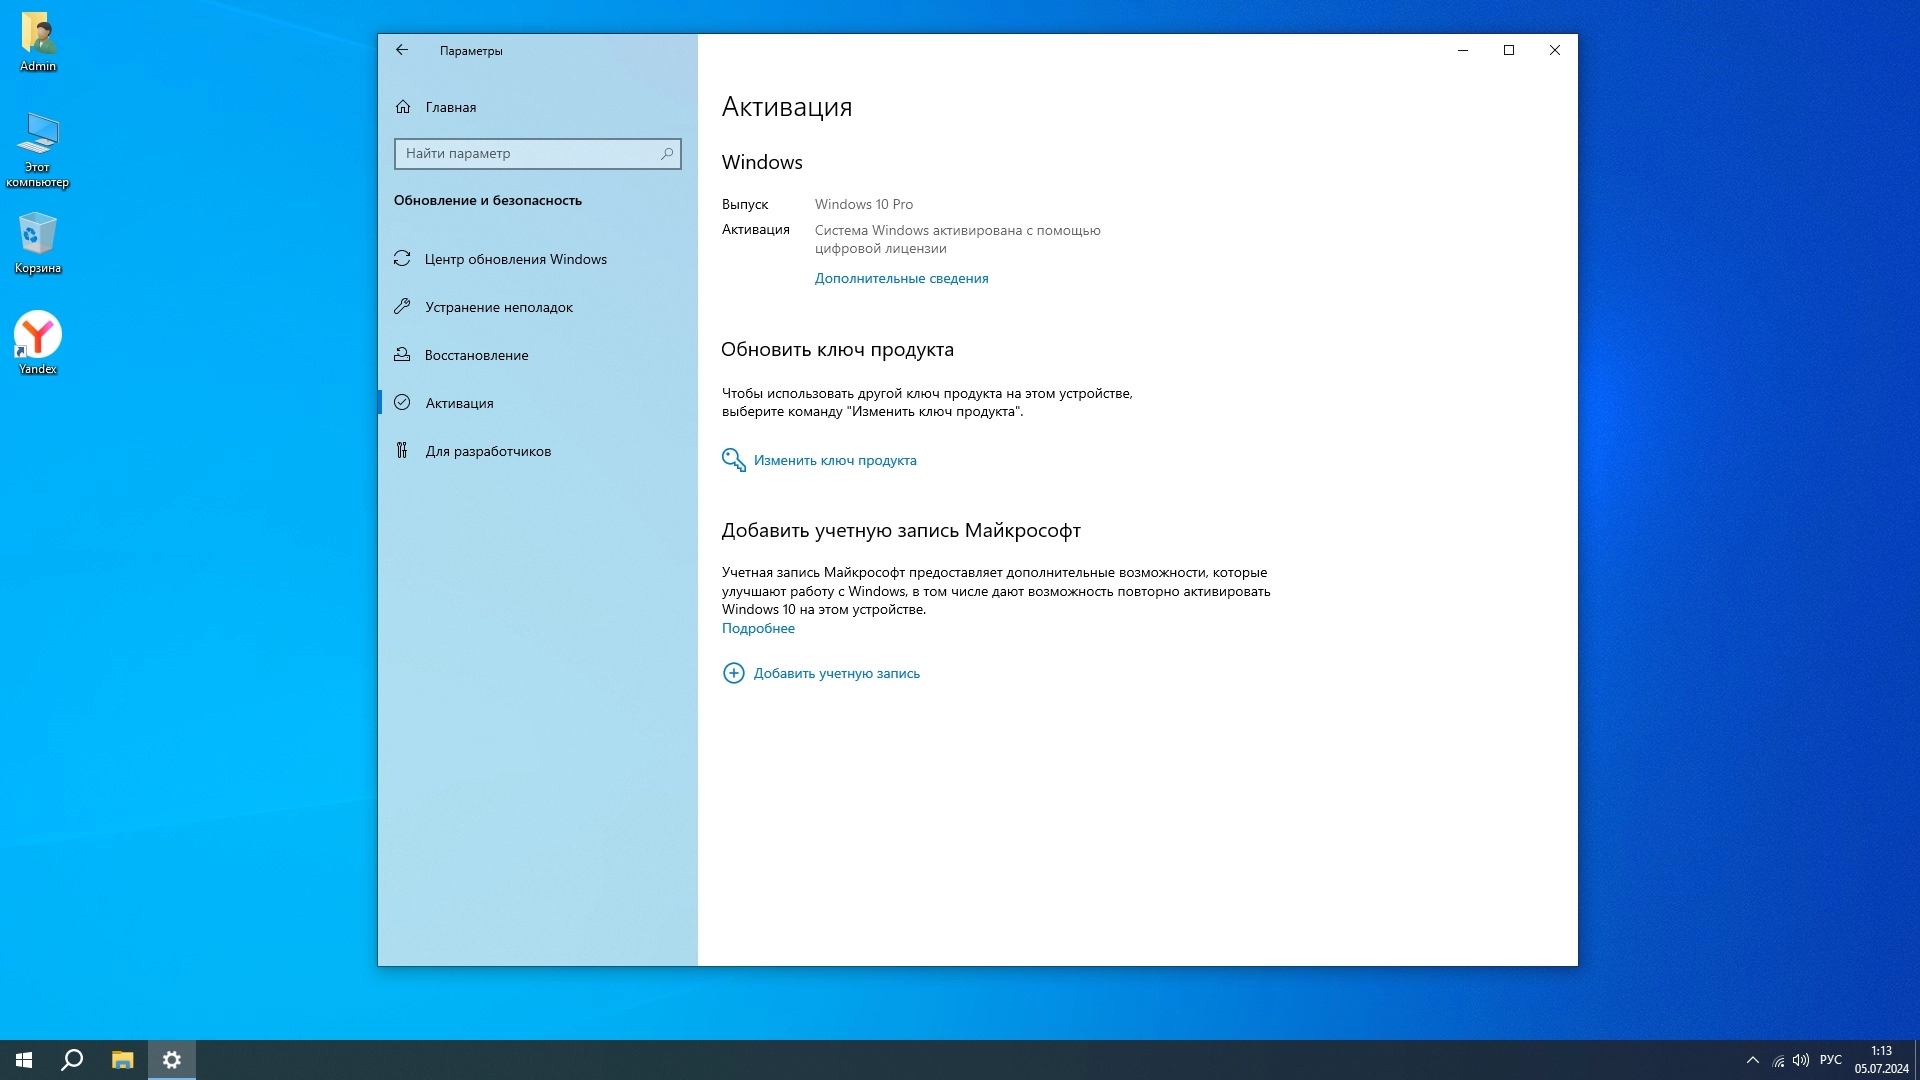Image resolution: width=1920 pixels, height=1080 pixels.
Task: Select Активация in sidebar
Action: click(459, 403)
